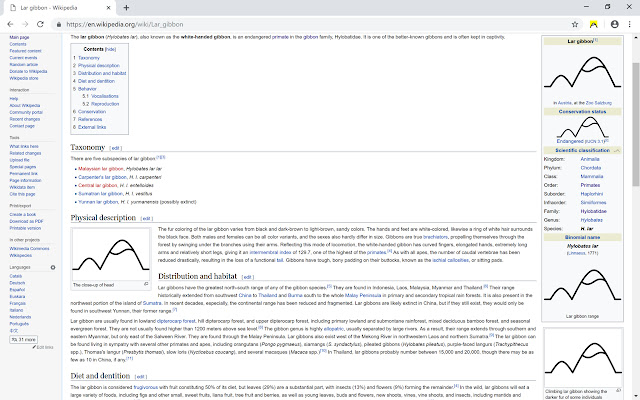Open Recent changes in sidebar

(25, 119)
